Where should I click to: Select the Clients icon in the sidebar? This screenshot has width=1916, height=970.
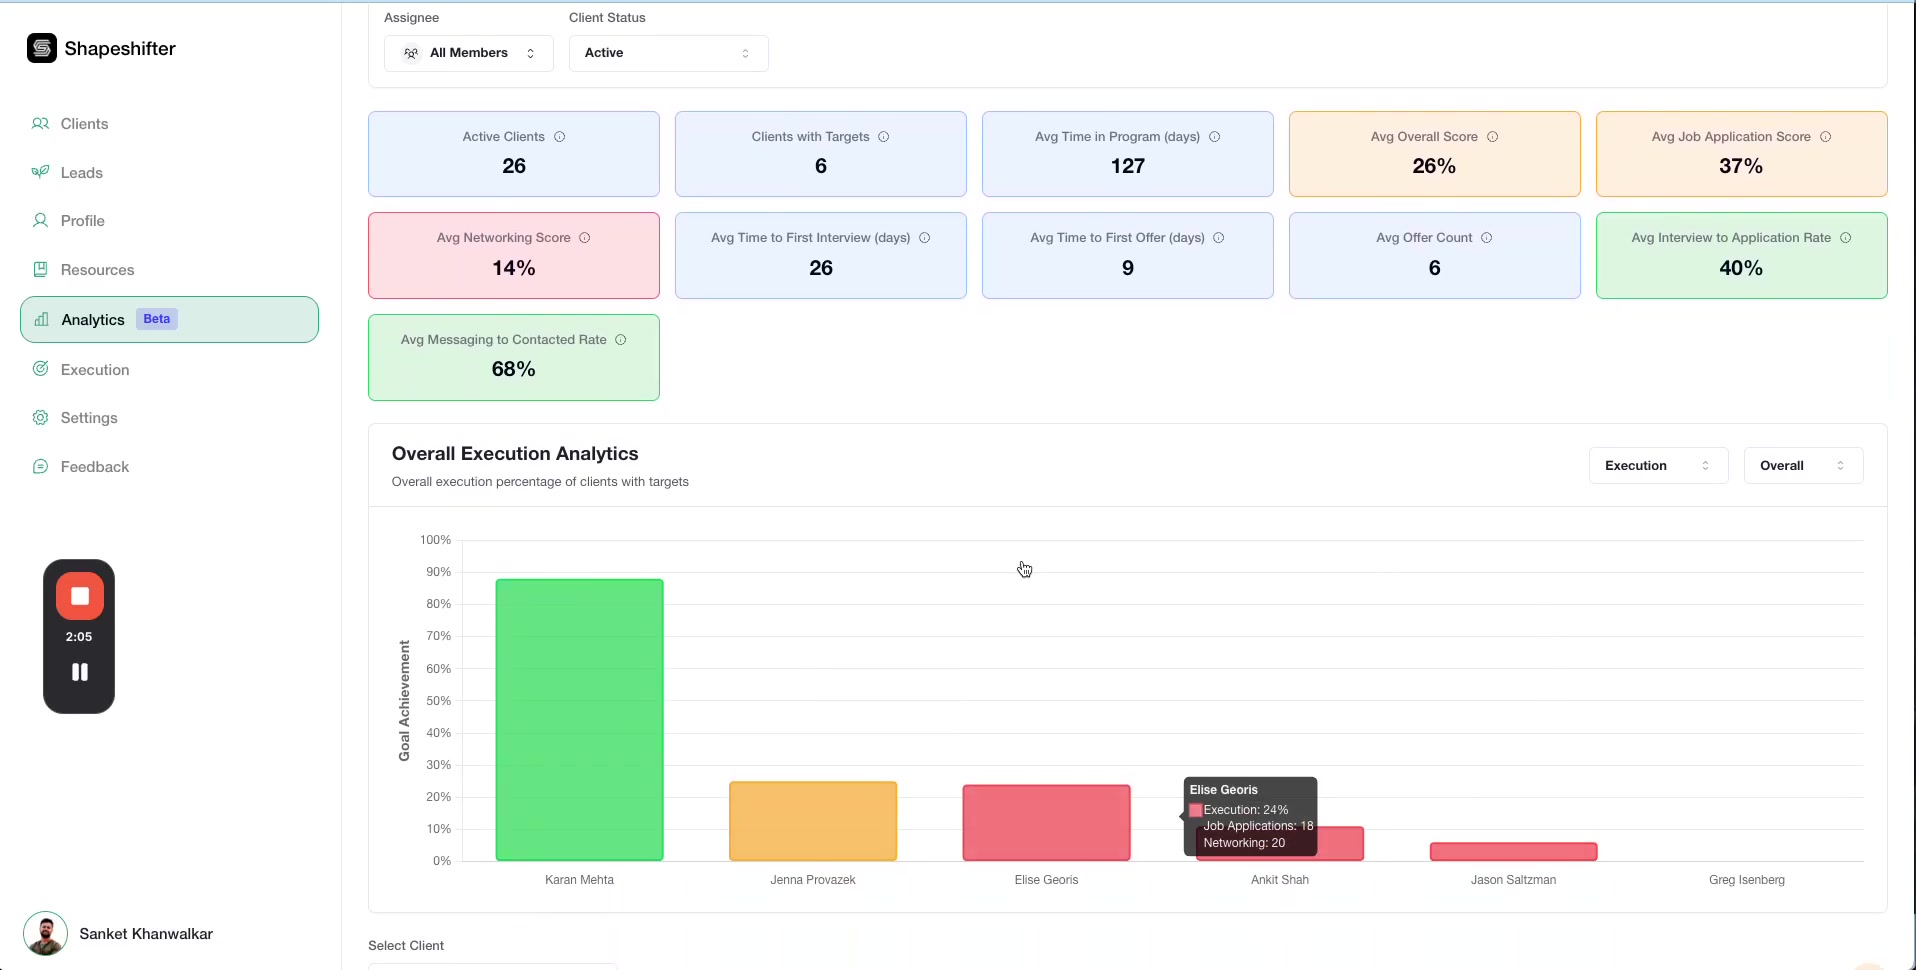(41, 123)
